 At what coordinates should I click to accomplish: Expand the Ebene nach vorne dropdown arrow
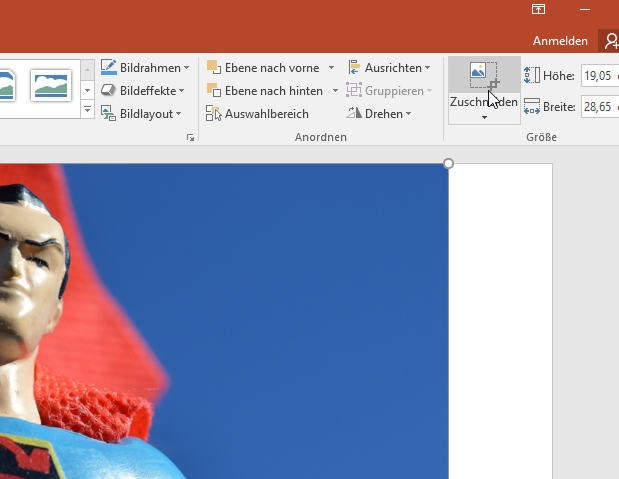point(332,68)
